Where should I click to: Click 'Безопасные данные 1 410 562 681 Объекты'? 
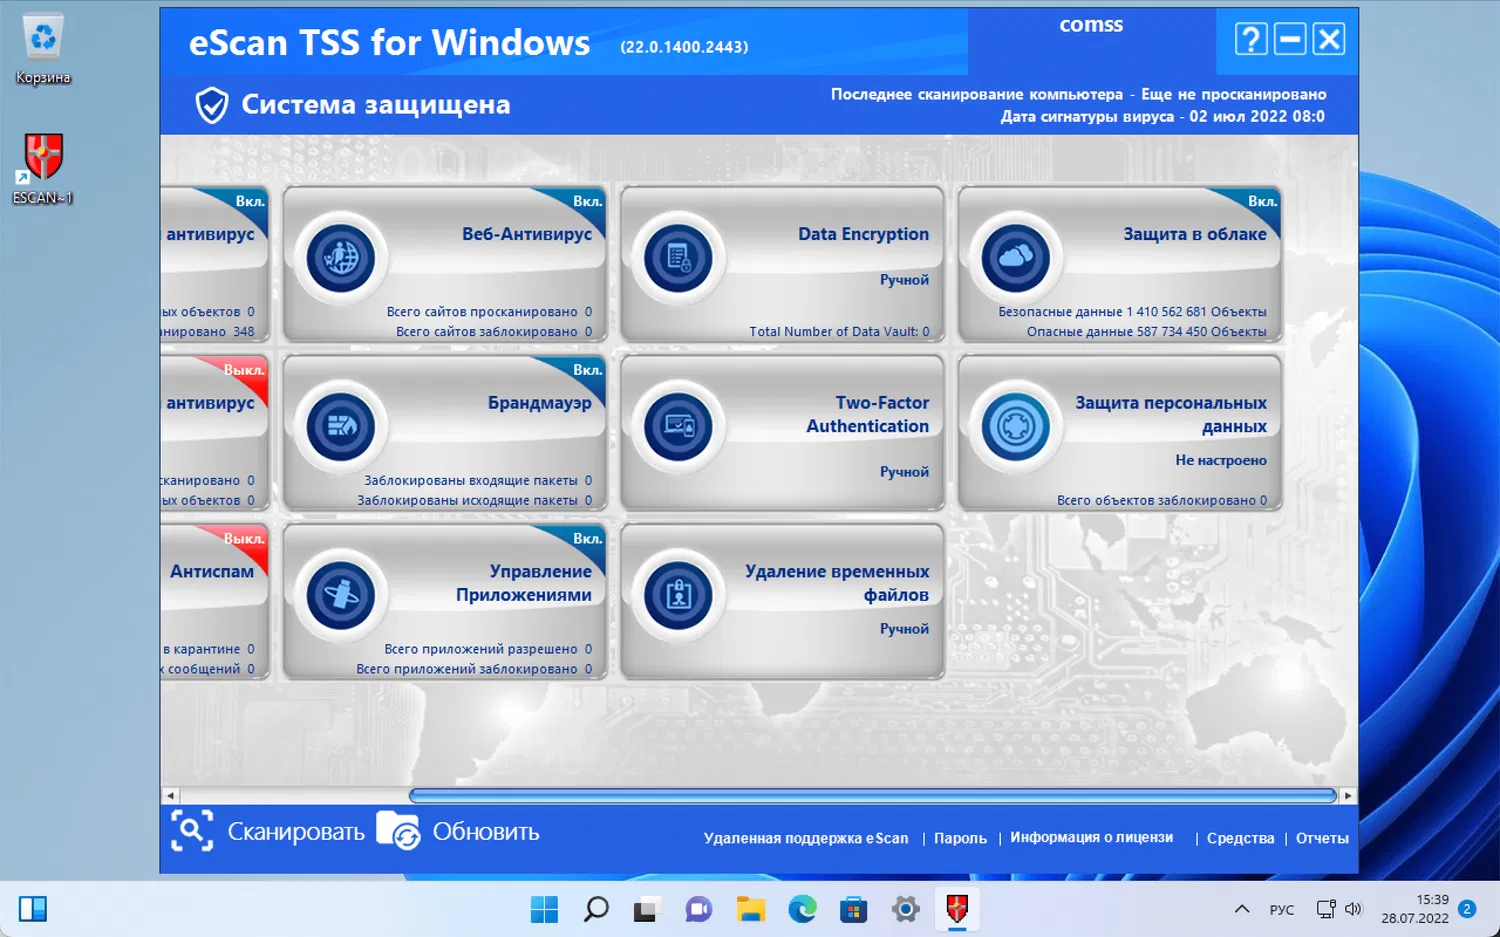1132,312
